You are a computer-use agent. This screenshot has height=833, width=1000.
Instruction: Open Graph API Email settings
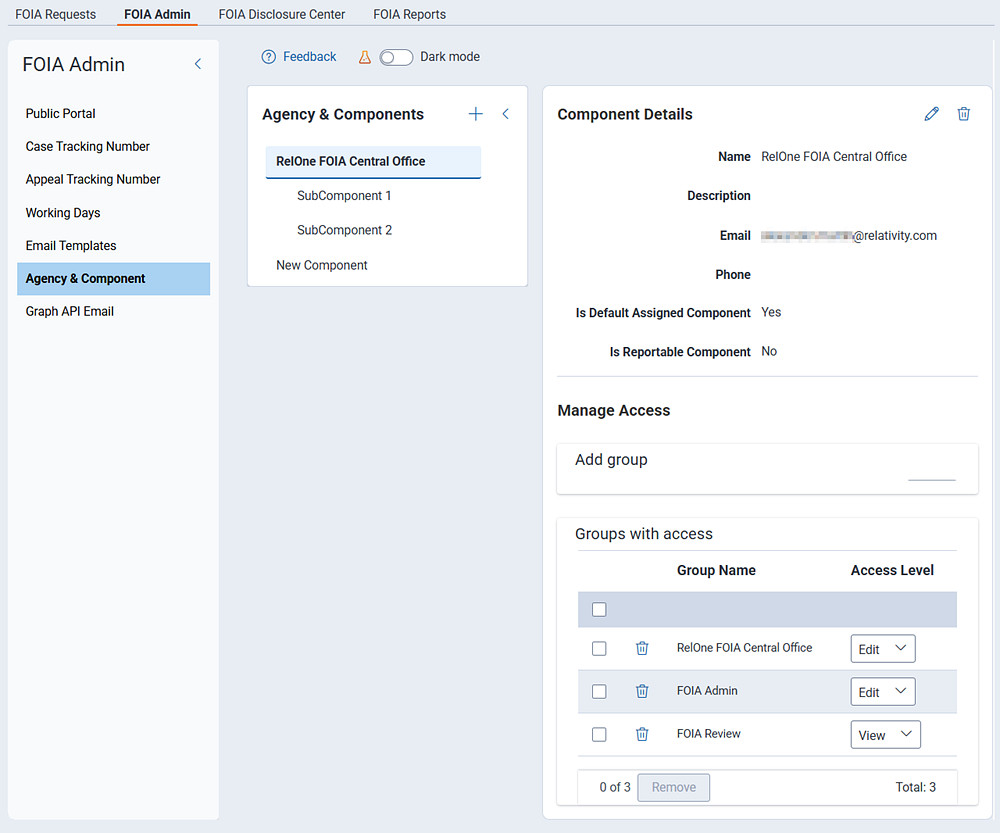[70, 311]
